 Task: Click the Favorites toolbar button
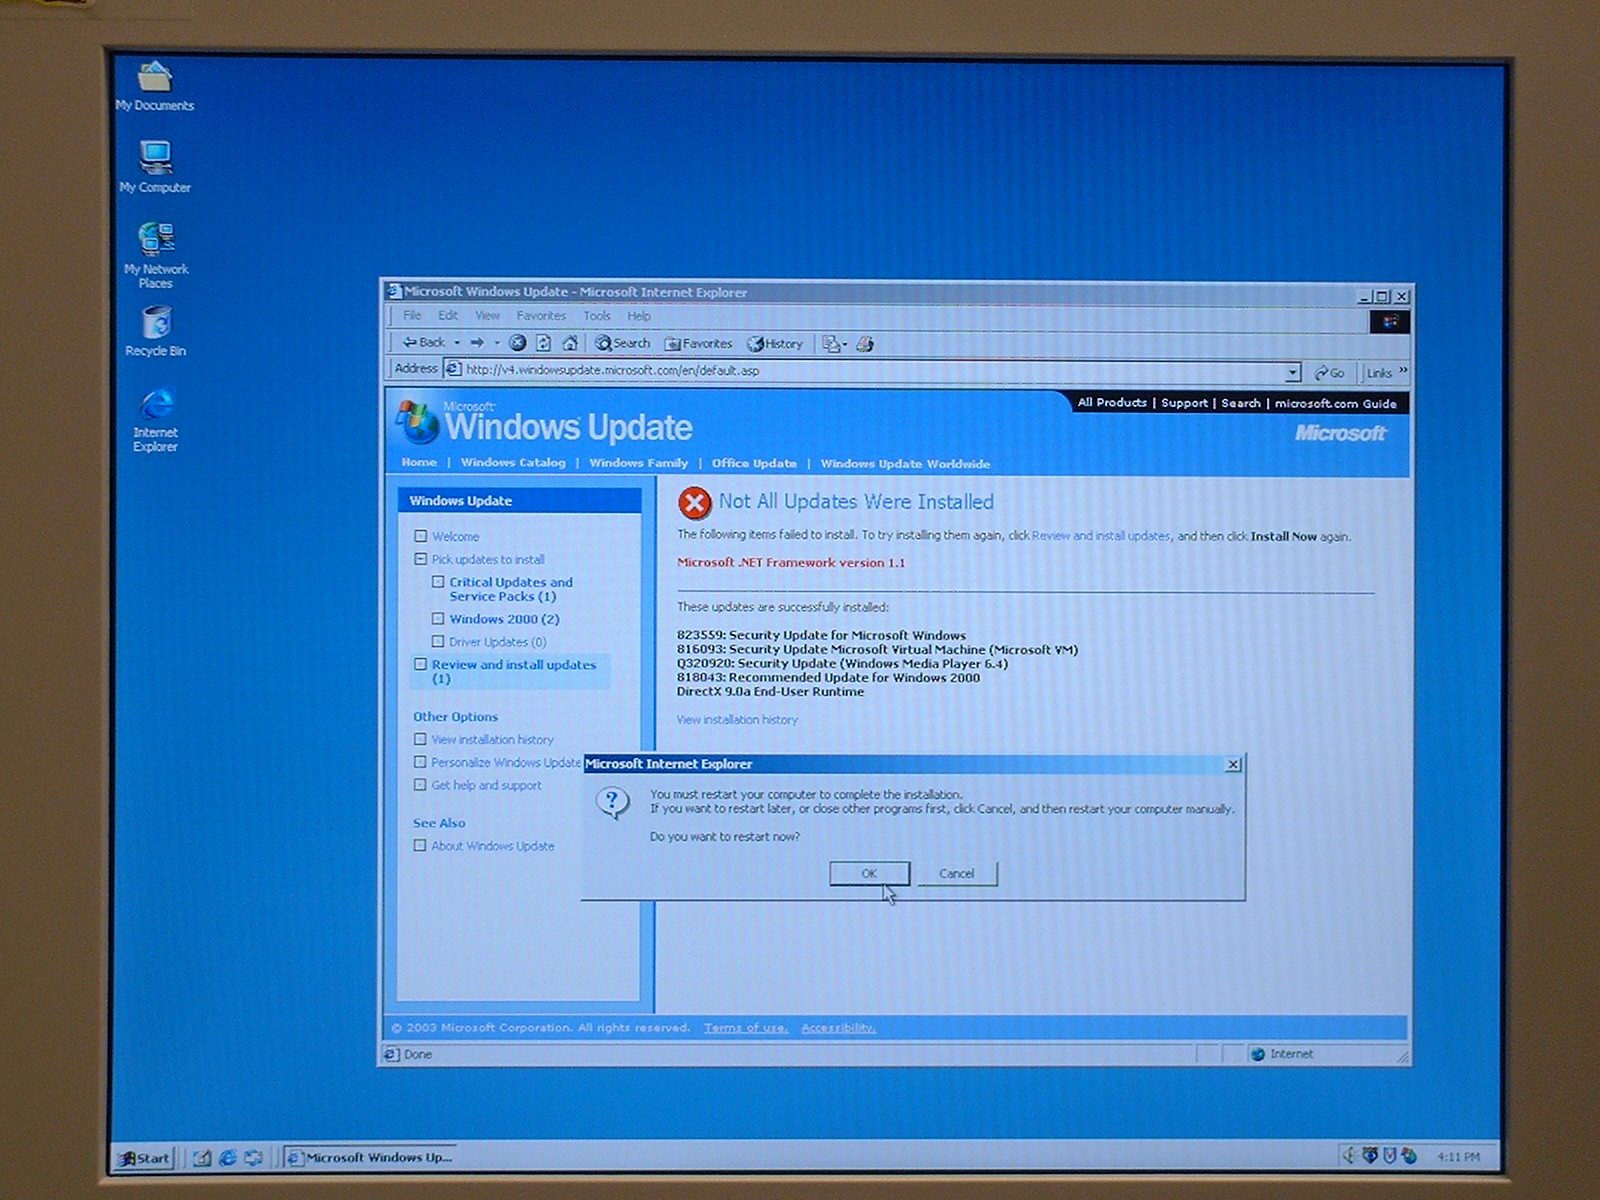(x=698, y=344)
